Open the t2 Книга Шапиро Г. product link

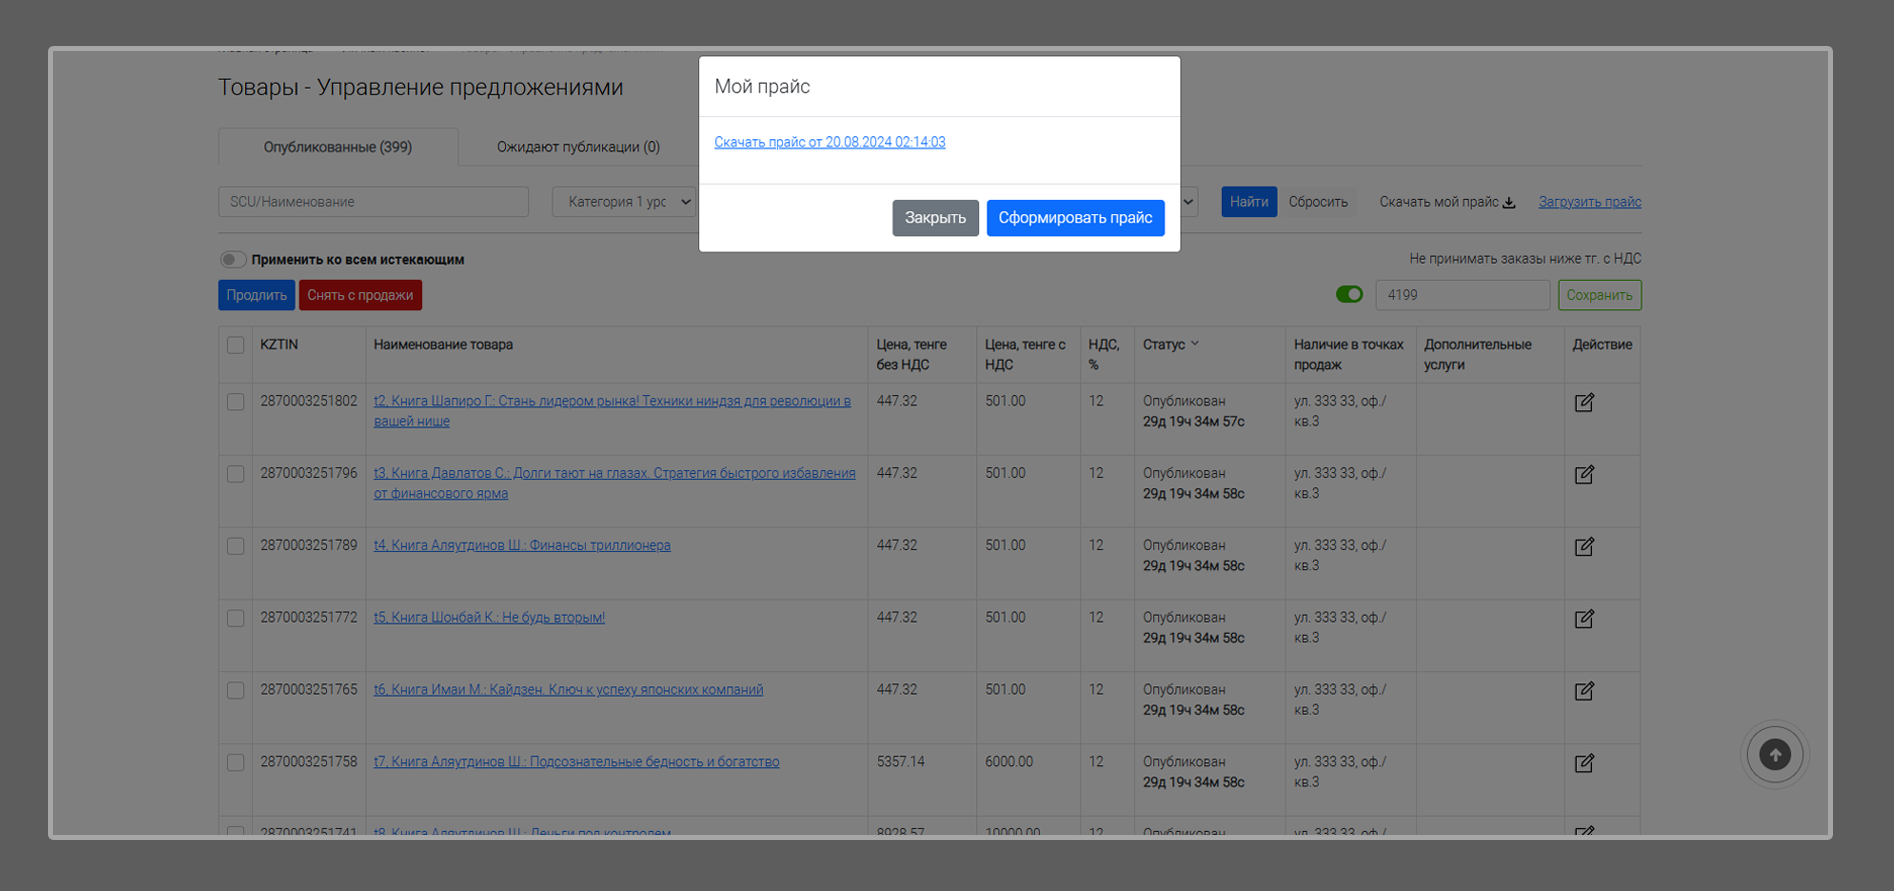point(612,411)
